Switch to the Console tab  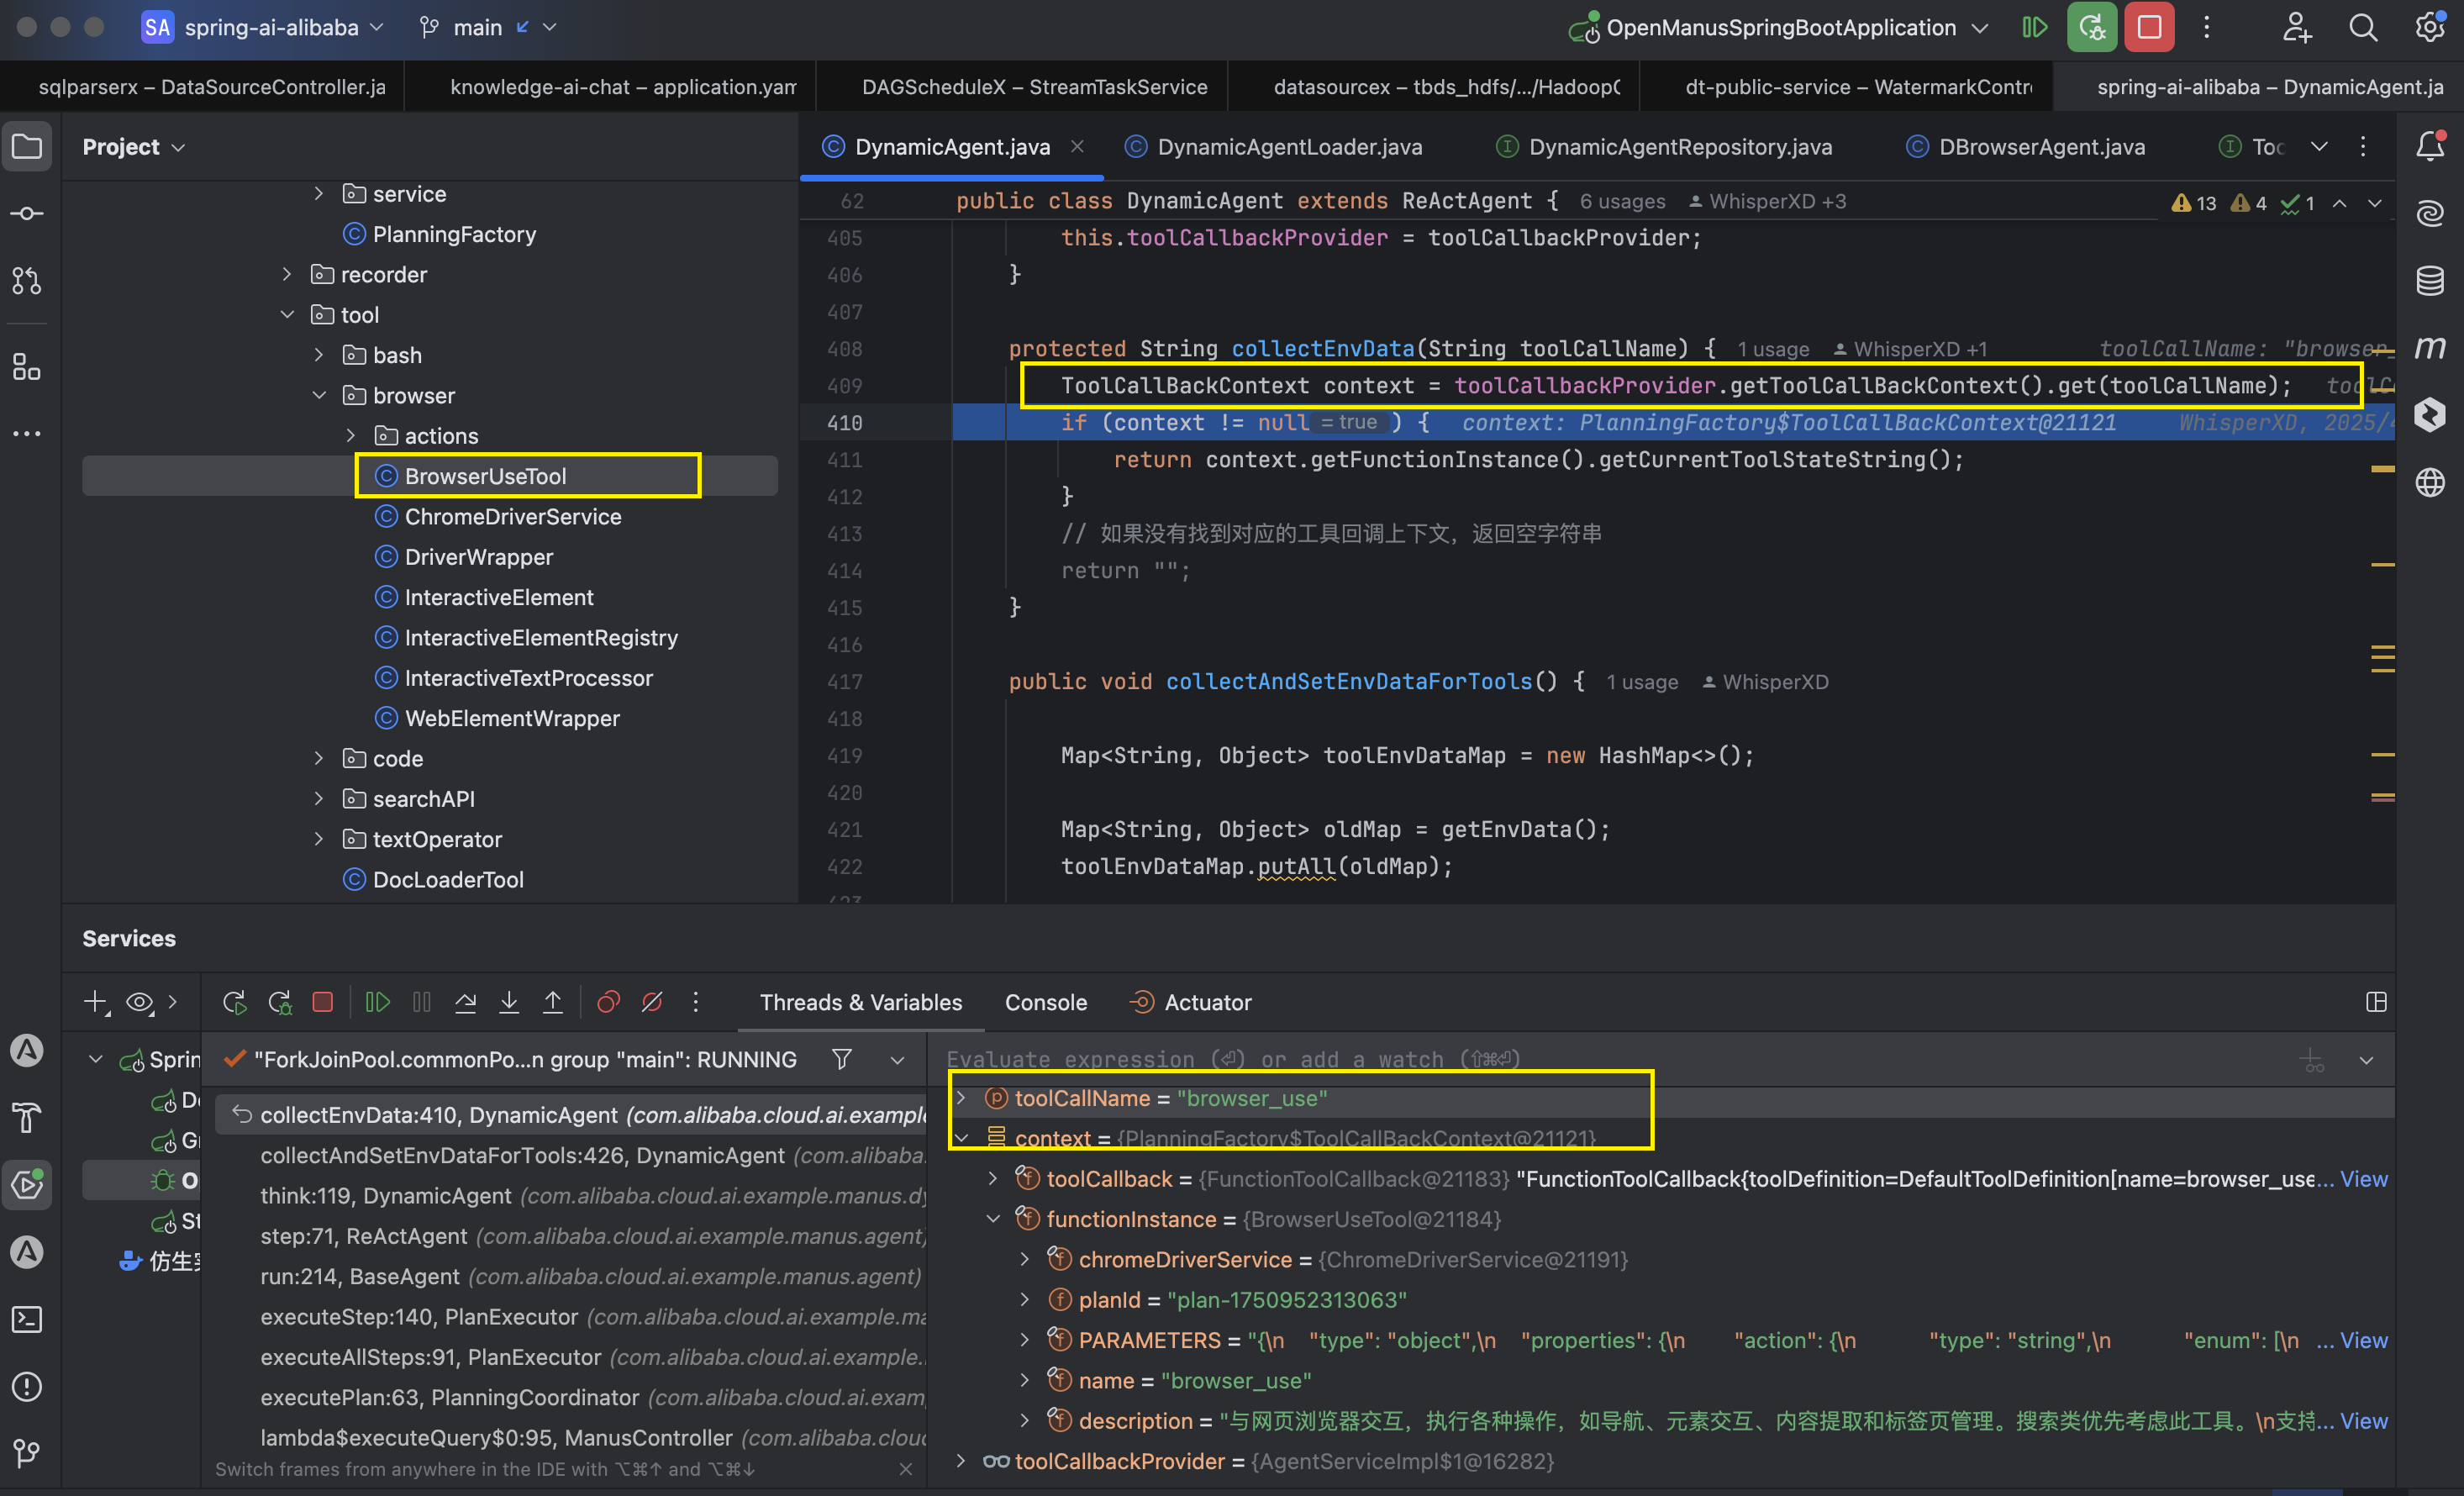pyautogui.click(x=1045, y=1002)
